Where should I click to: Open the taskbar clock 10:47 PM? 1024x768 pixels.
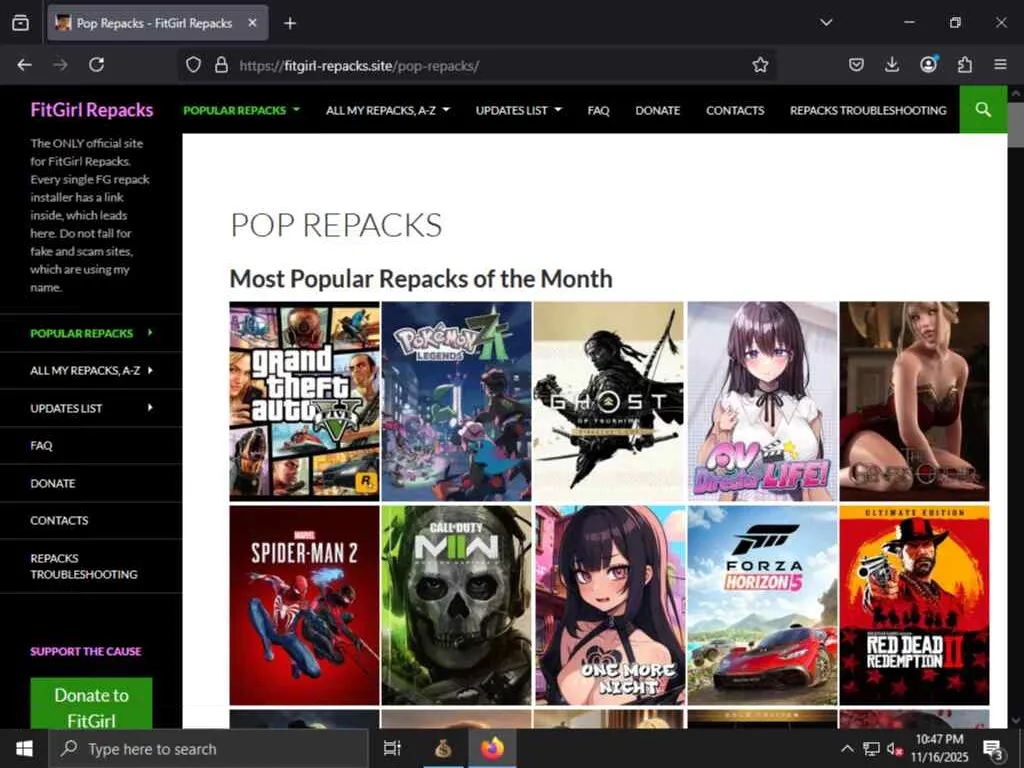[x=939, y=748]
